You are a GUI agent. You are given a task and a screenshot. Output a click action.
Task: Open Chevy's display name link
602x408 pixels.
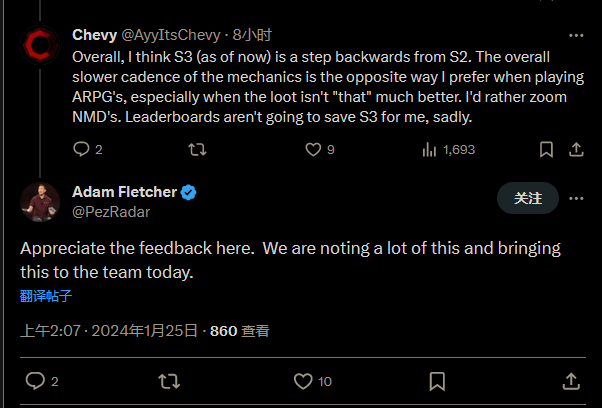[x=94, y=34]
